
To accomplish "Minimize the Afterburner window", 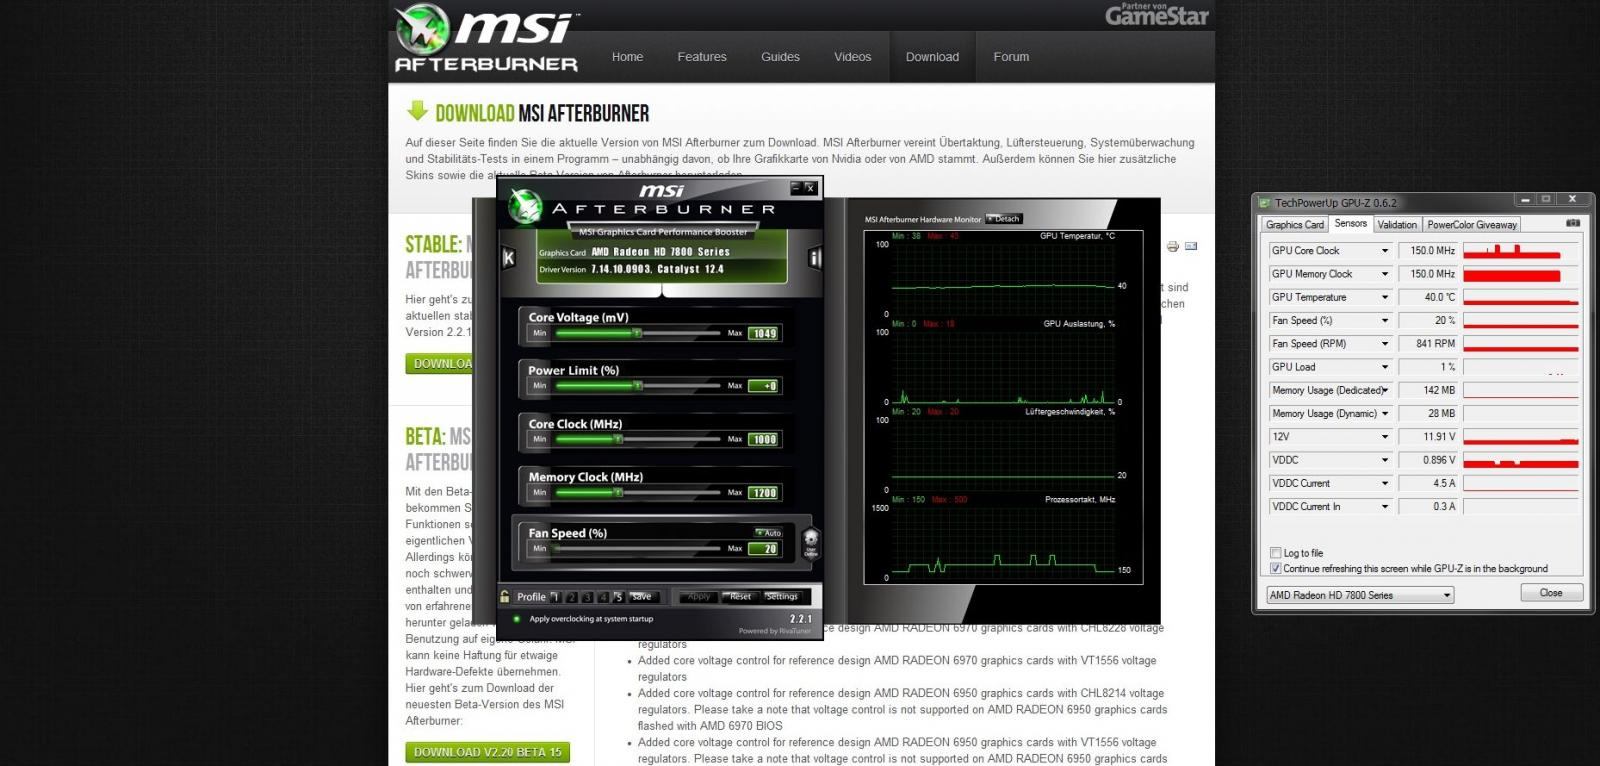I will (x=796, y=187).
